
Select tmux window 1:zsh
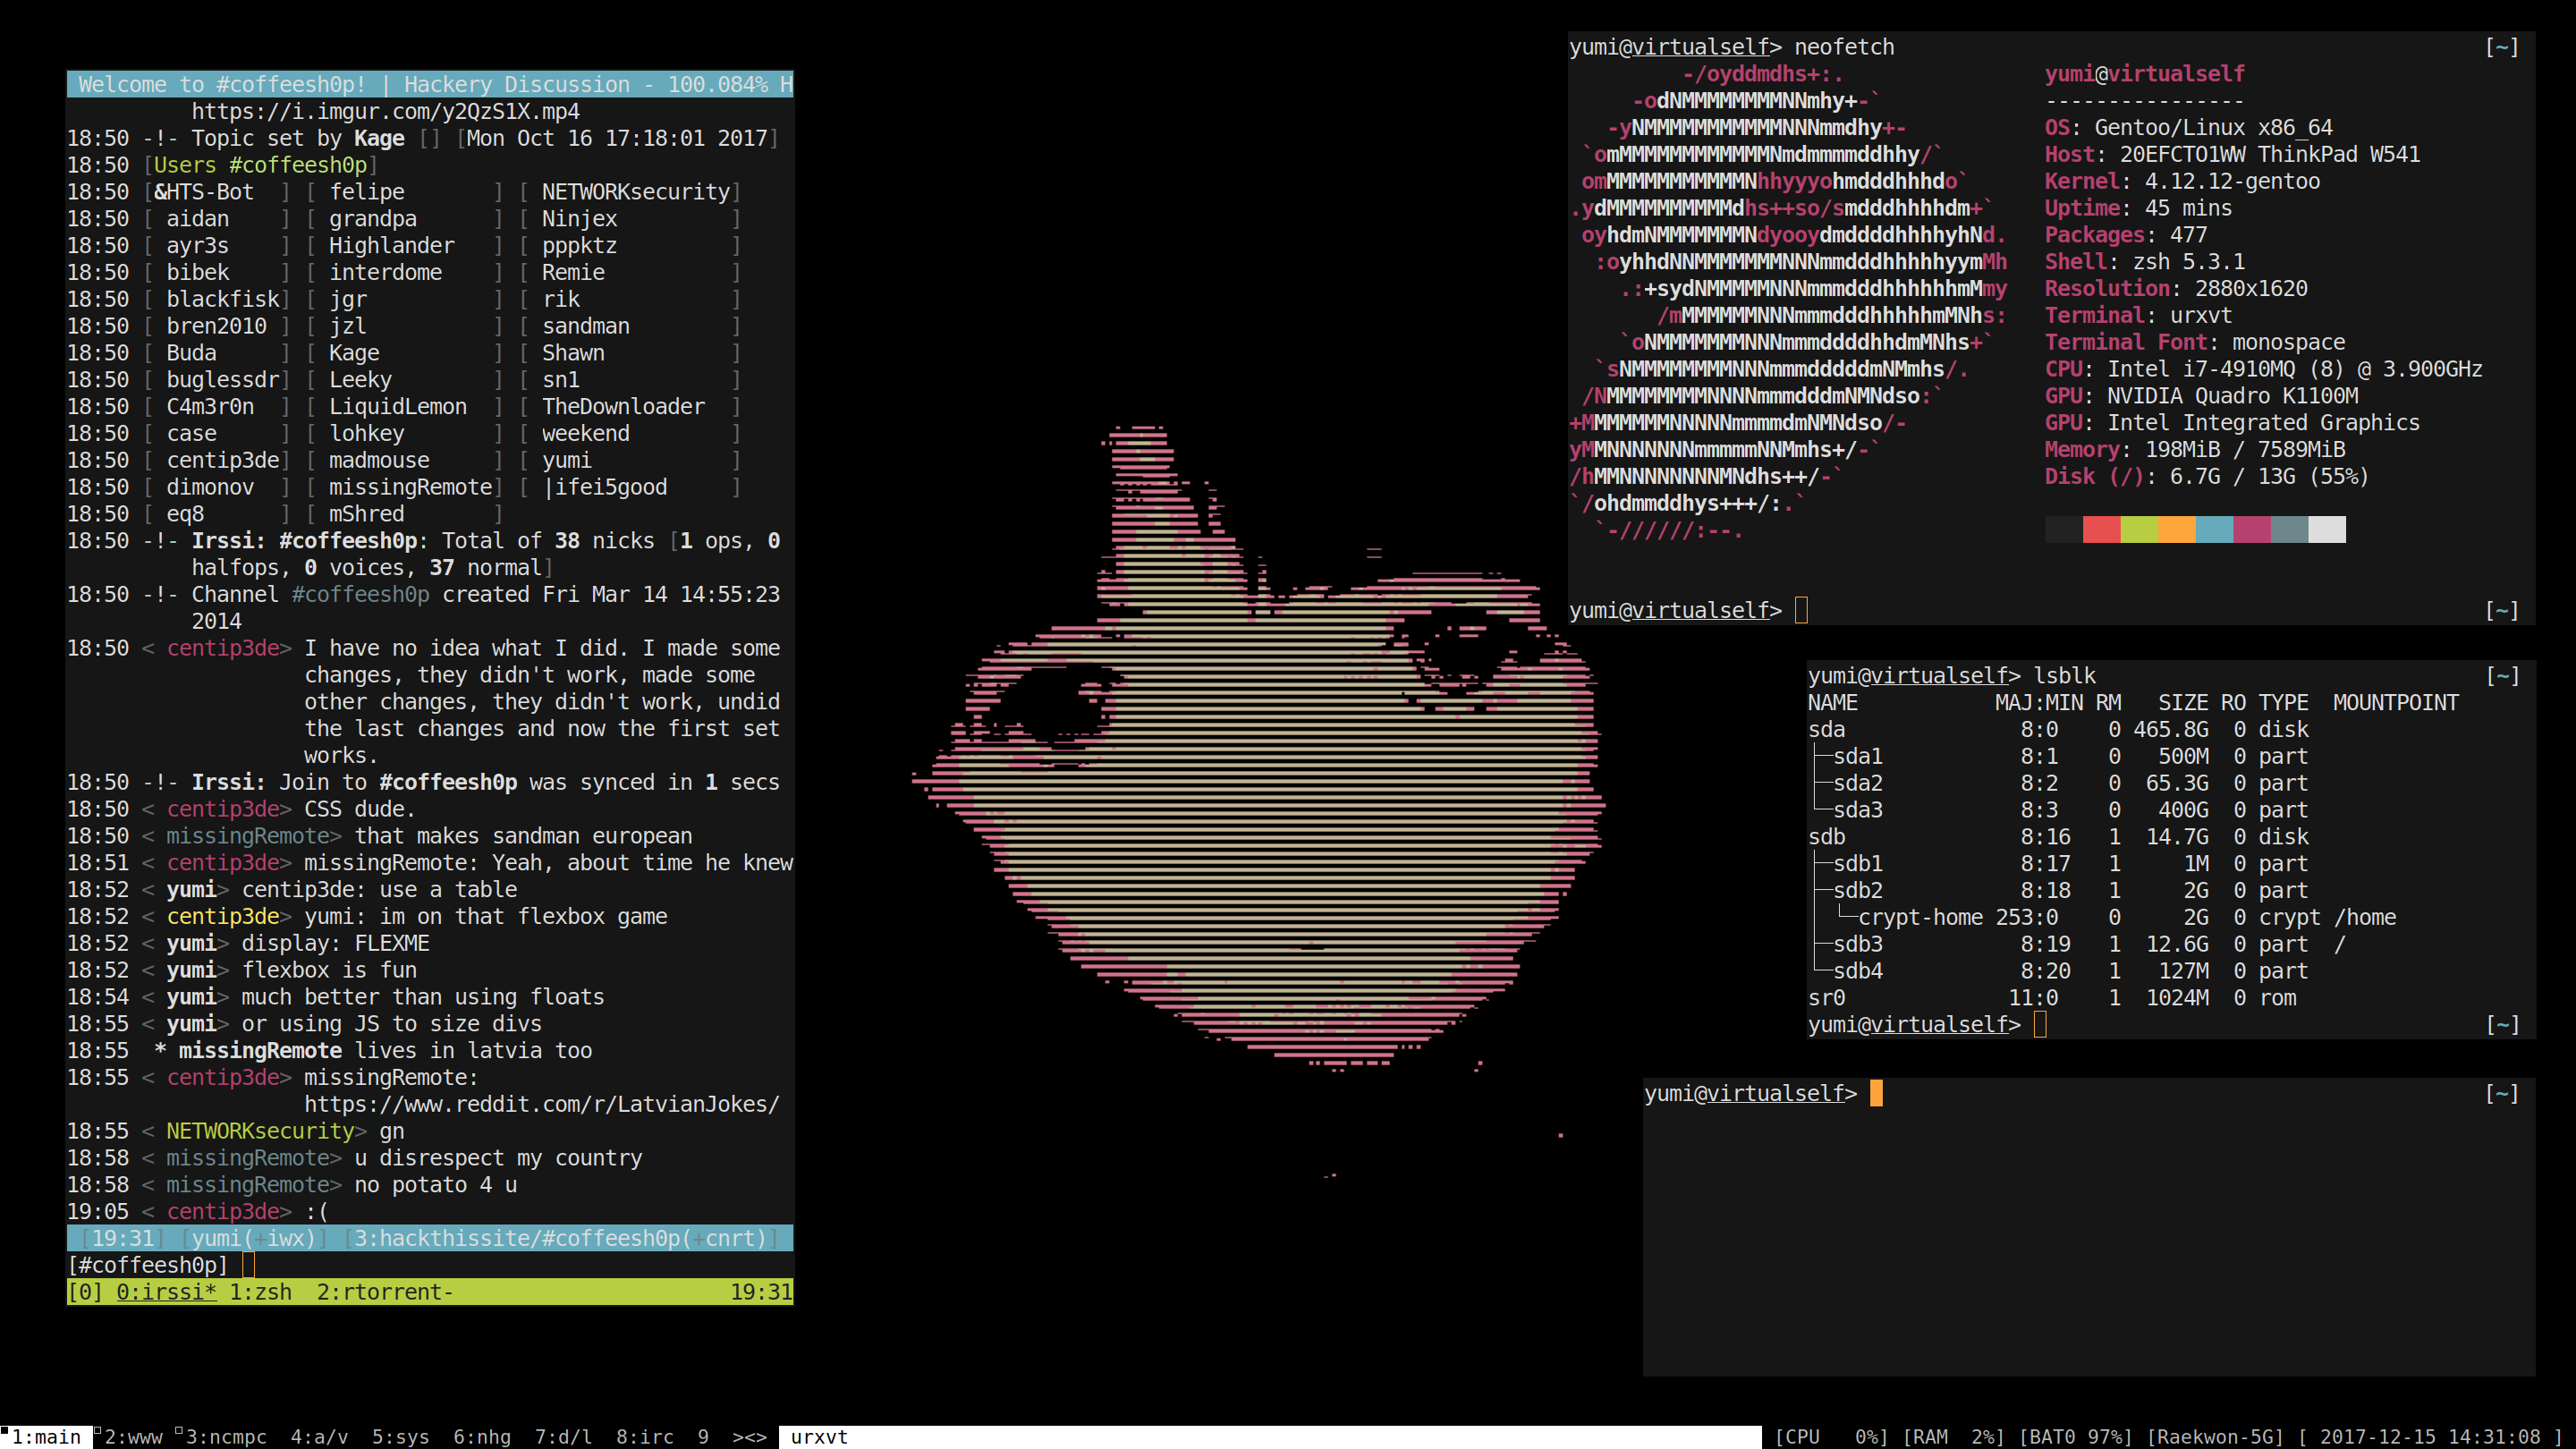[260, 1292]
